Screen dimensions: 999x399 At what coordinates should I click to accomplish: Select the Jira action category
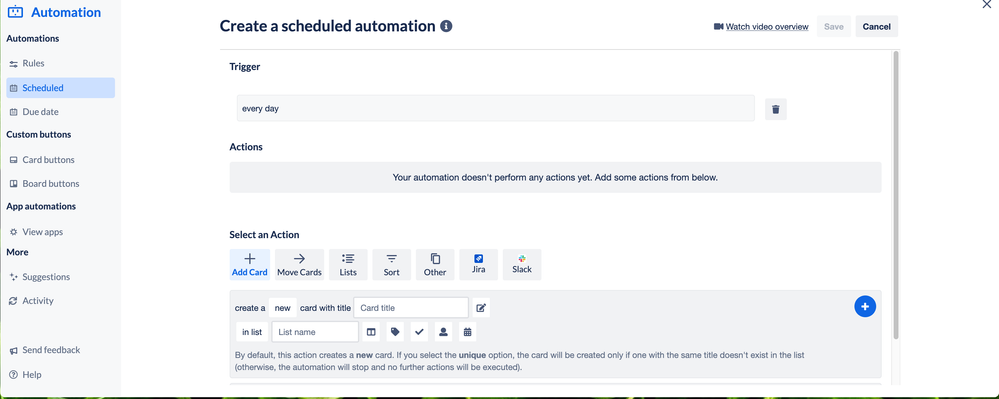[x=478, y=265]
